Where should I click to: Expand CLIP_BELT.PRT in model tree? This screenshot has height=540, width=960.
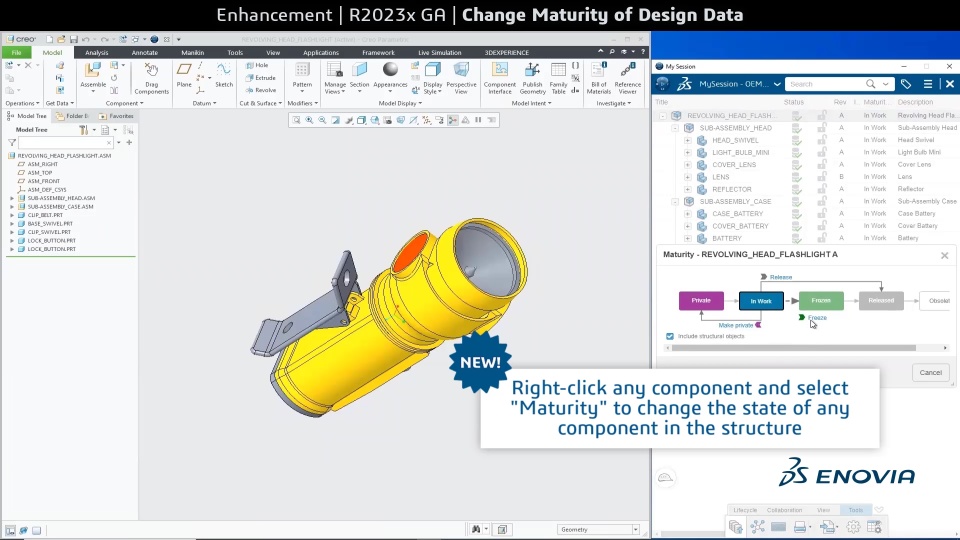coord(12,216)
